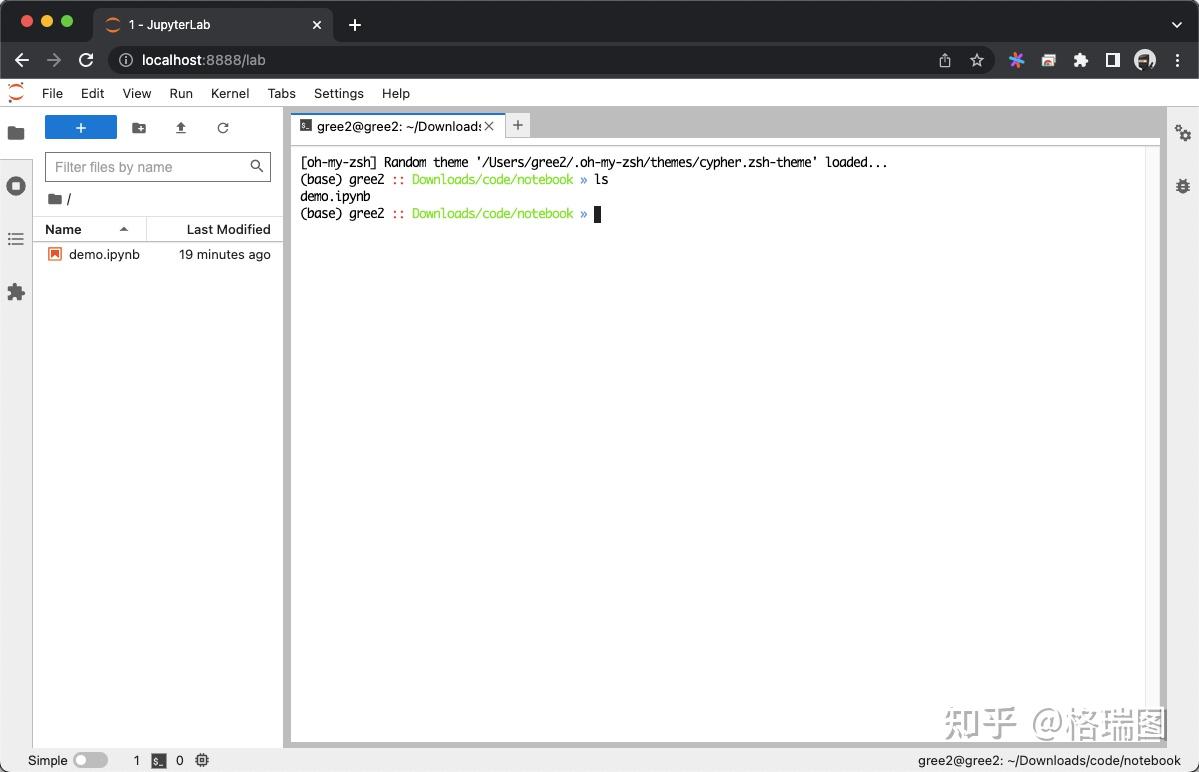Open the Table of Contents panel

[16, 239]
